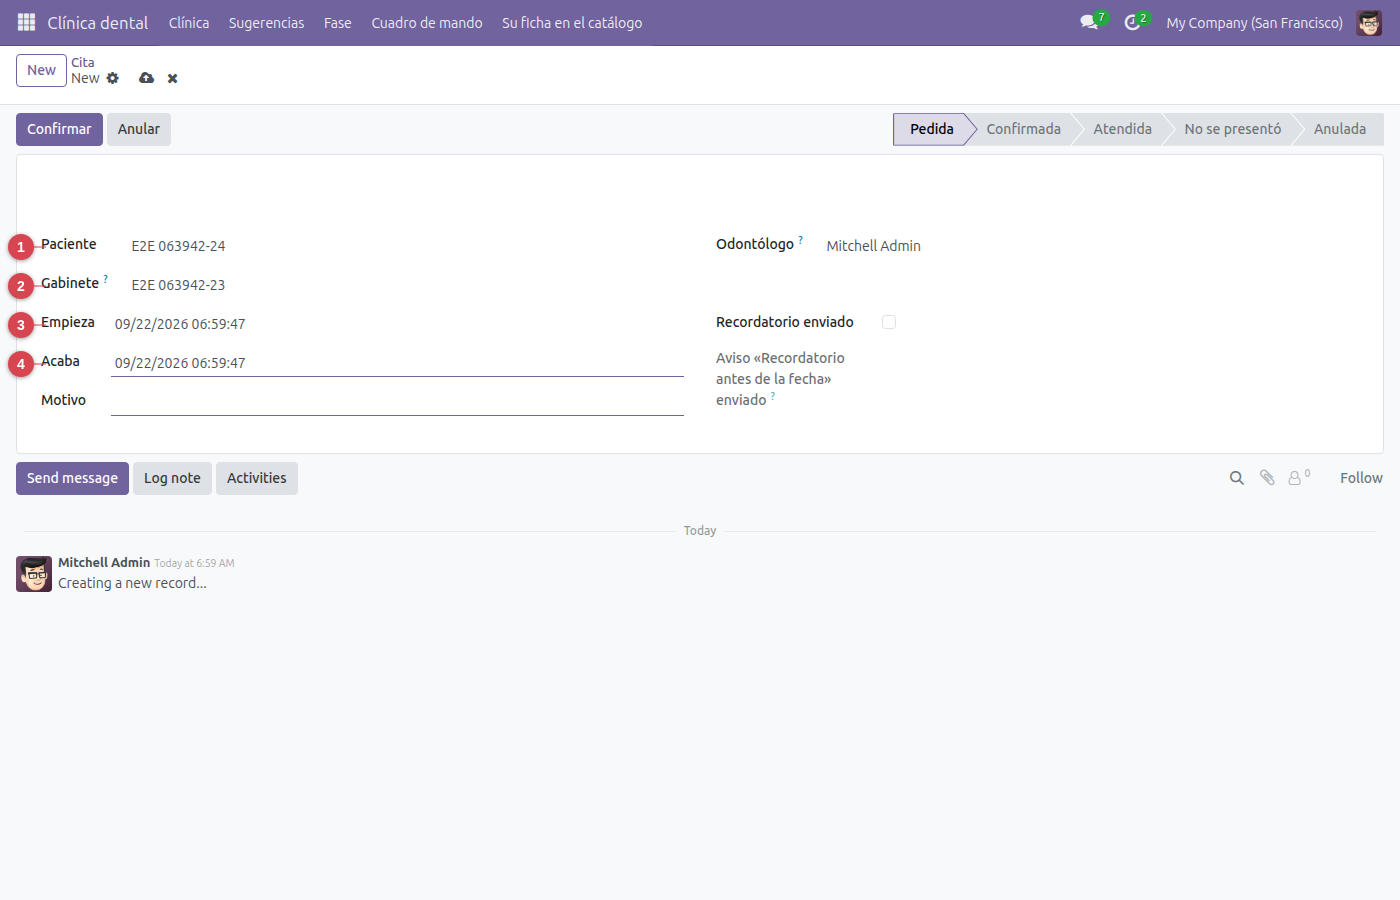Open the Activities button in chatter
The image size is (1400, 900).
[x=257, y=478]
